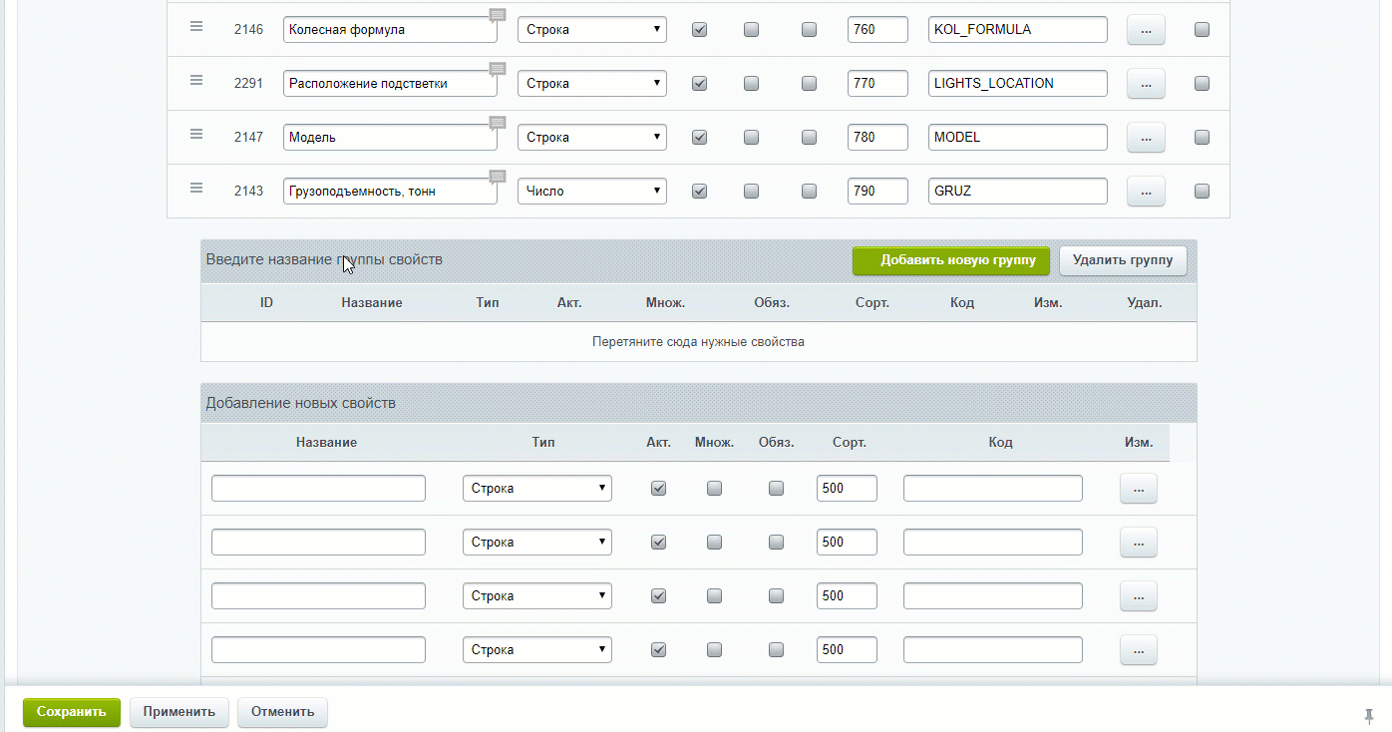Open the comment icon on Модель field
This screenshot has height=732, width=1392.
coord(497,123)
